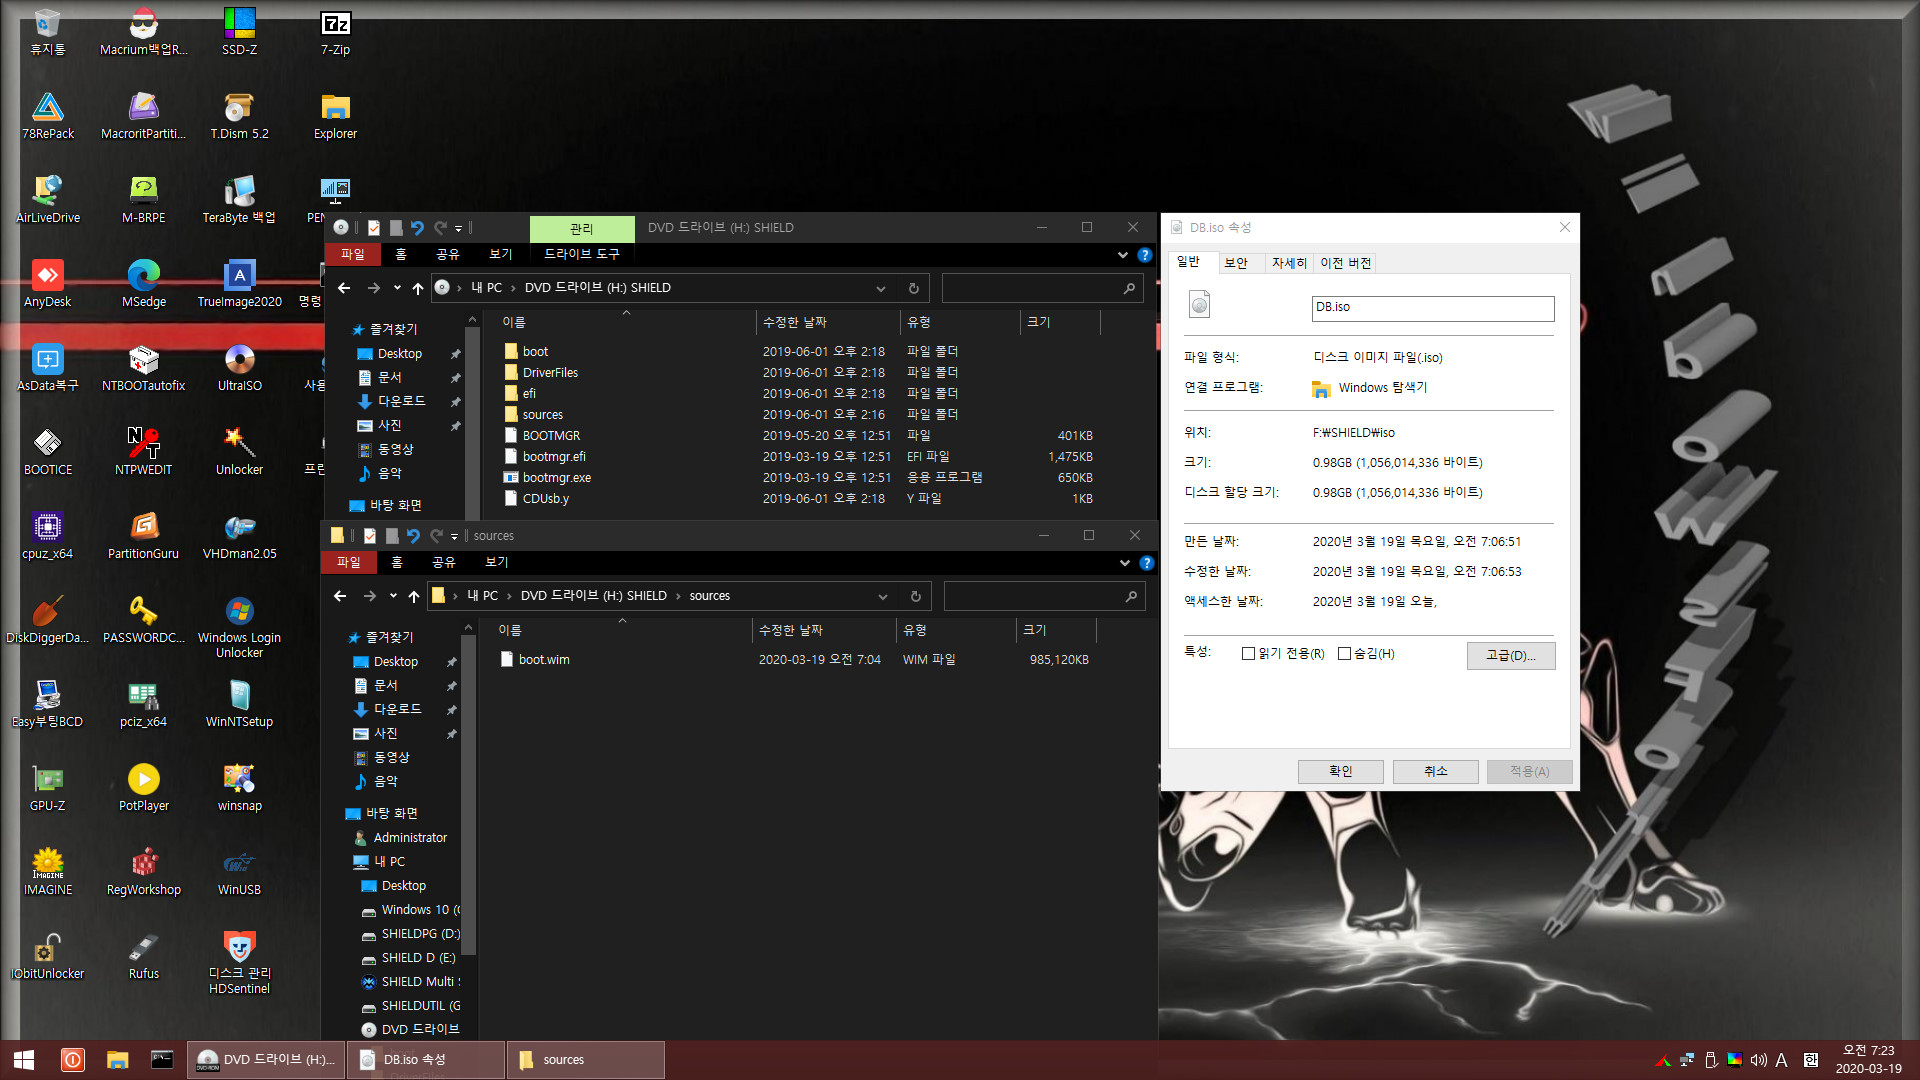
Task: Open Advanced attributes button
Action: point(1510,655)
